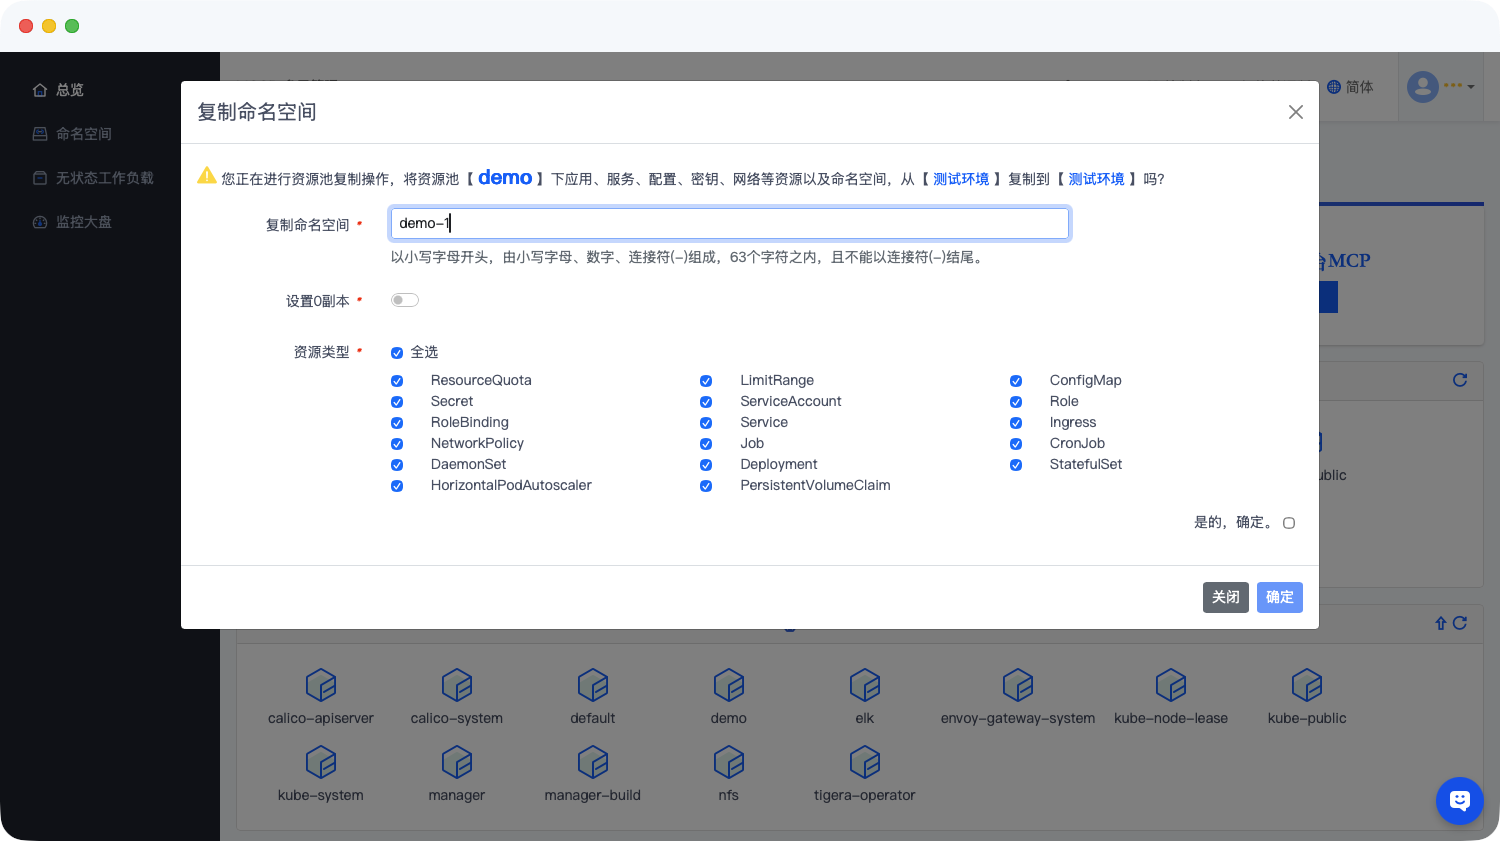Go to 监控大盘 in the sidebar
Viewport: 1500px width, 841px height.
(83, 222)
